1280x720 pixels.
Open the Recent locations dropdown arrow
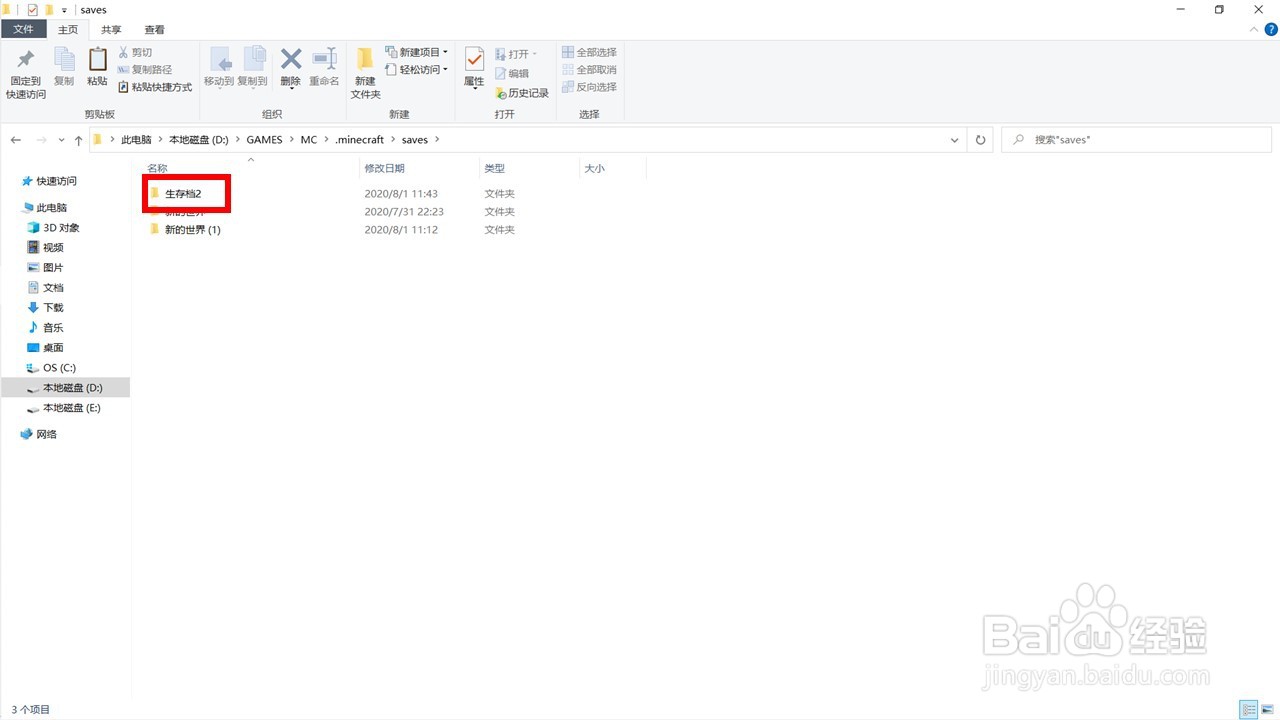coord(62,140)
